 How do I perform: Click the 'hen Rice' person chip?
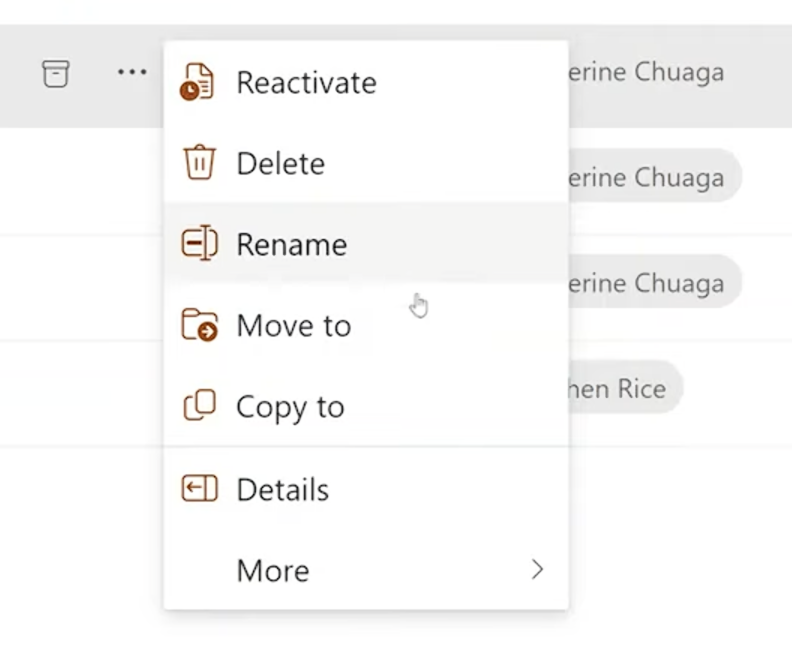point(625,388)
